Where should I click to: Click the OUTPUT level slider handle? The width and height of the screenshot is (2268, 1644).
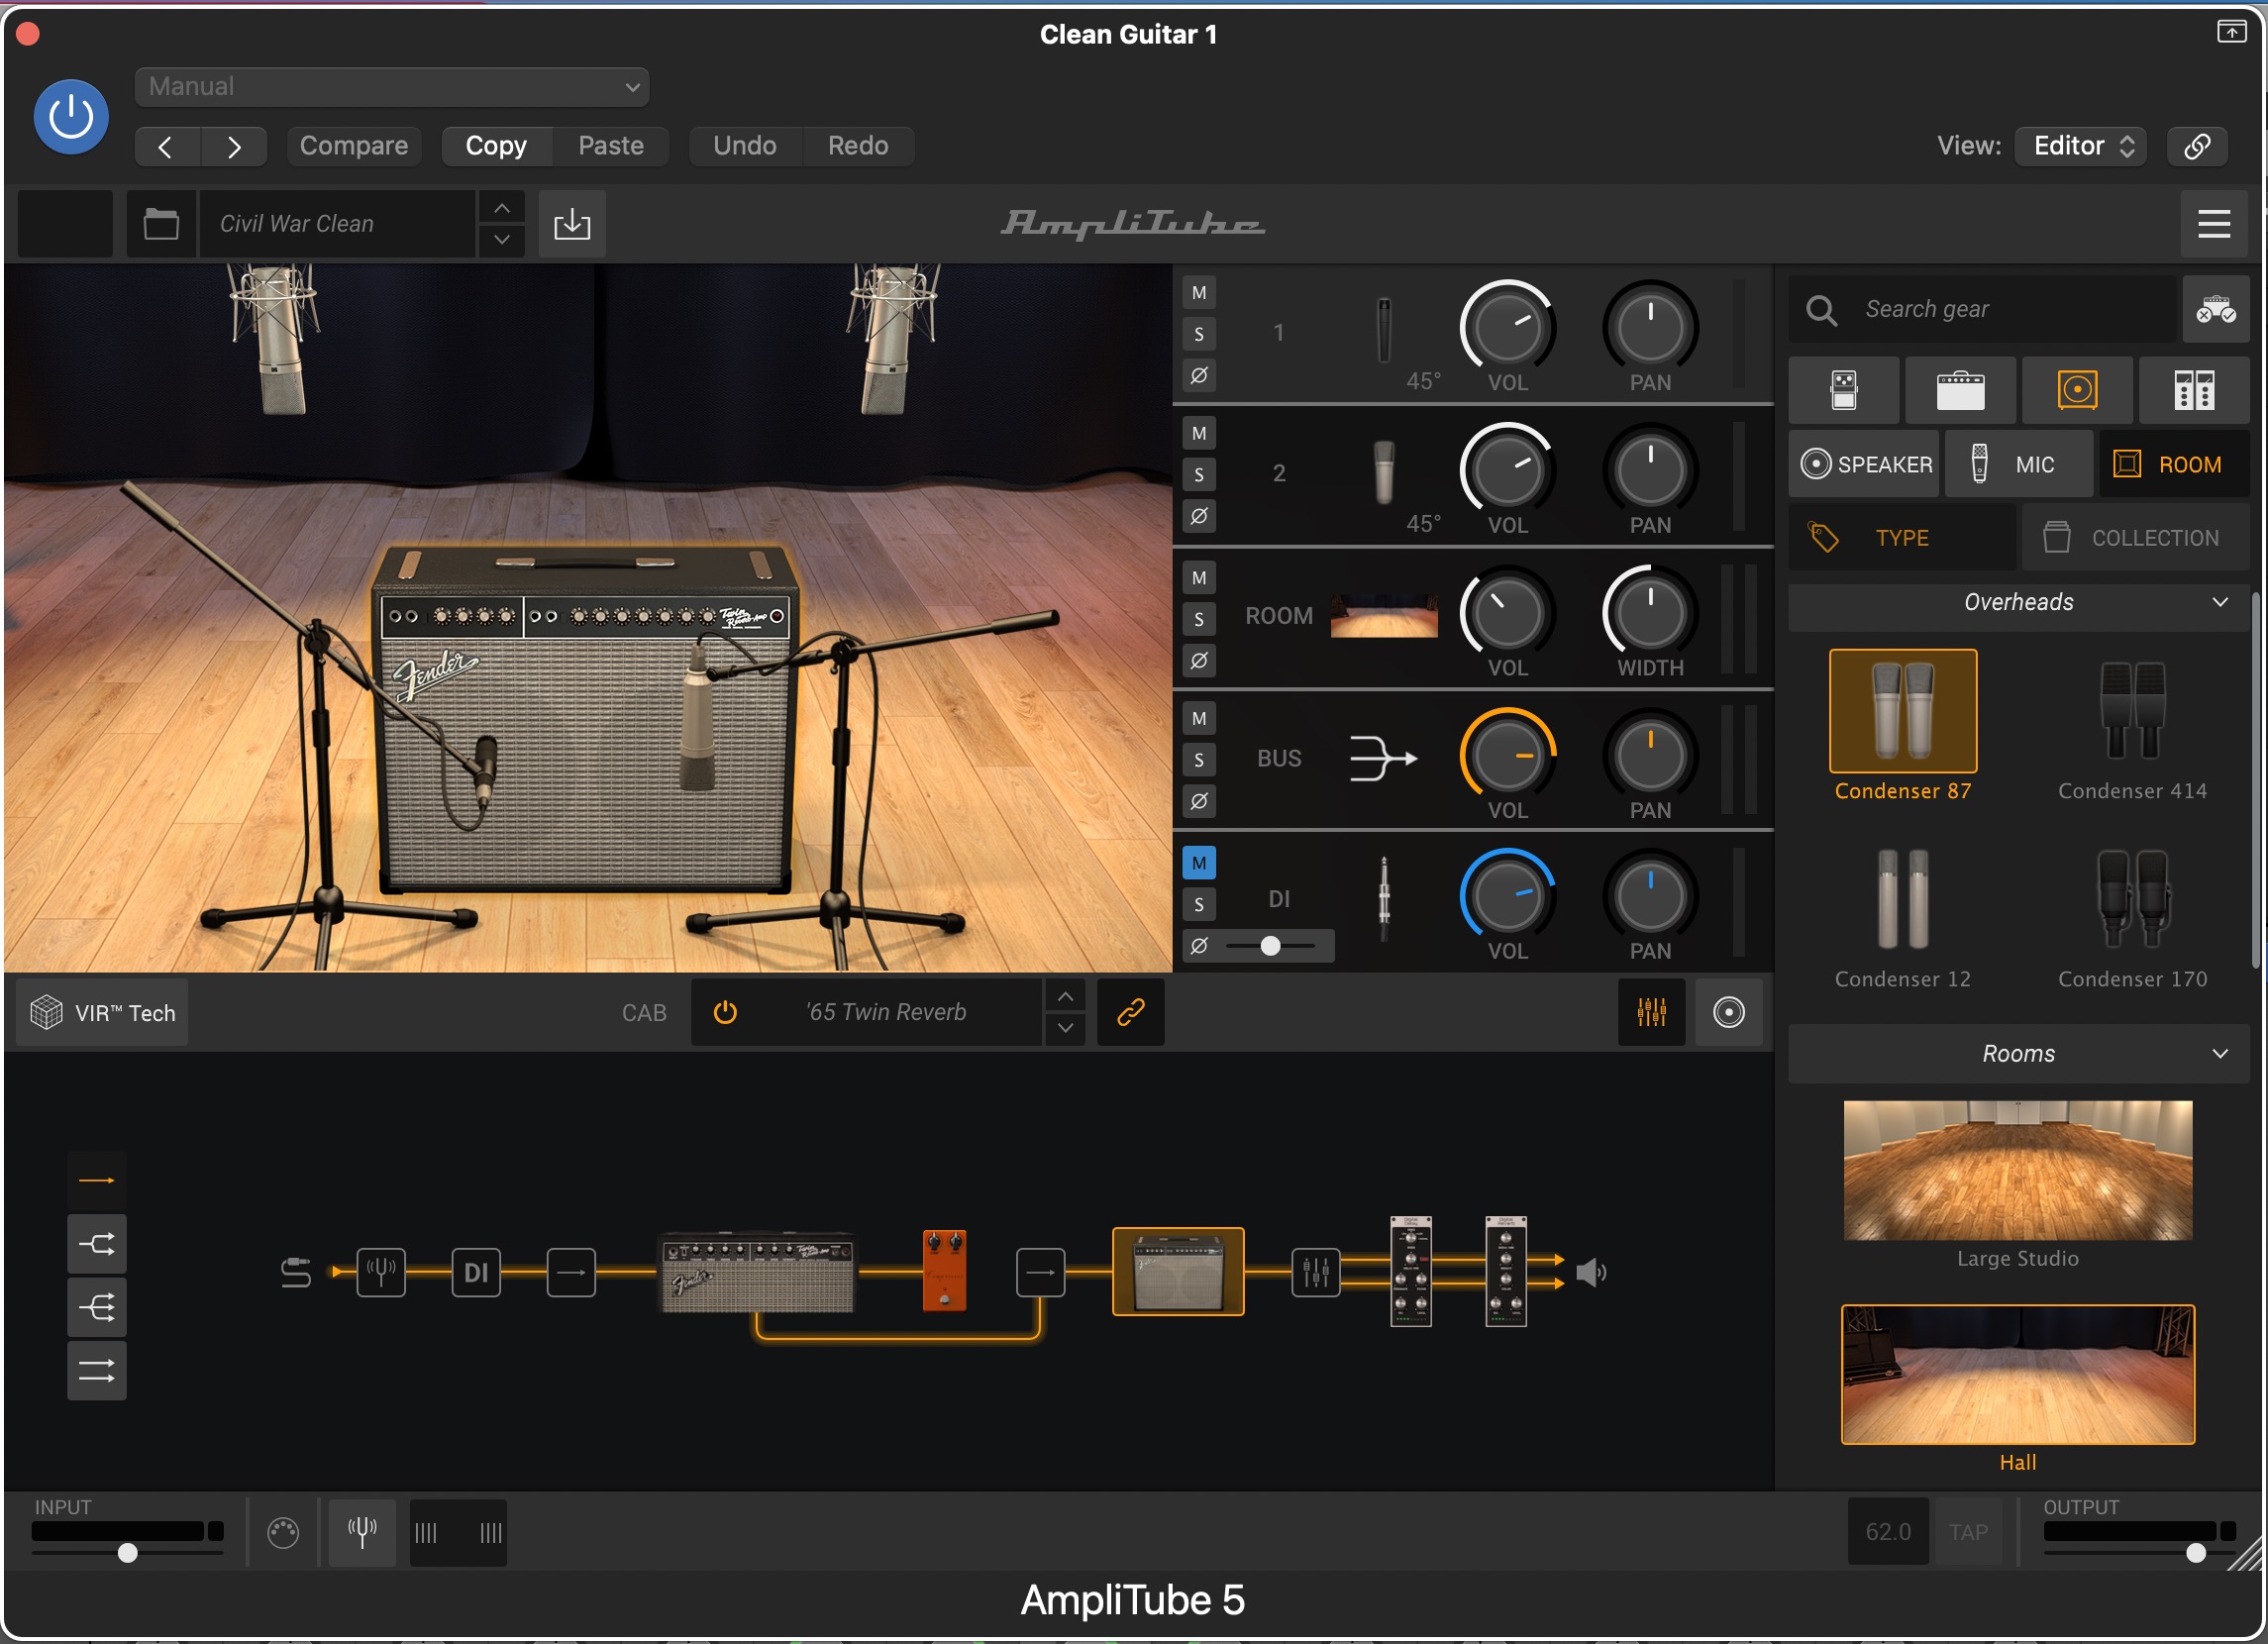click(2196, 1552)
